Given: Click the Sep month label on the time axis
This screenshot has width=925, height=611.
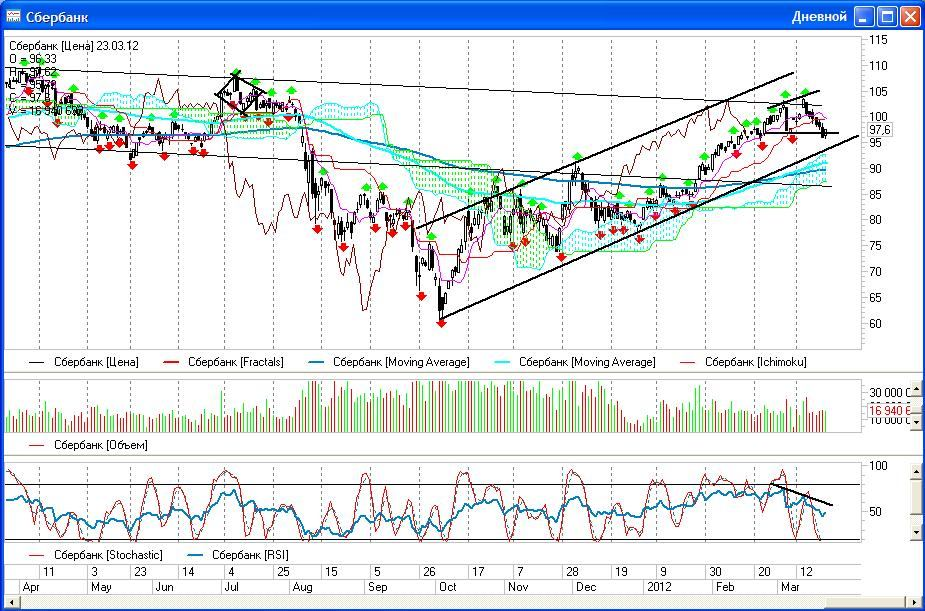Looking at the screenshot, I should point(378,587).
